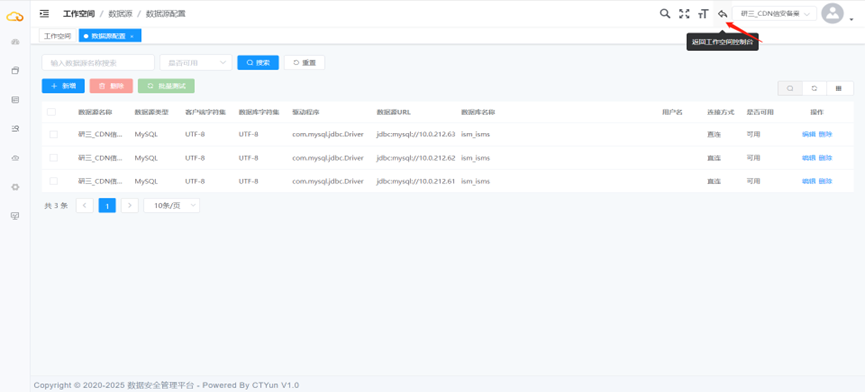Screen dimensions: 865x392
Task: Expand the arrow next to user avatar
Action: point(850,19)
